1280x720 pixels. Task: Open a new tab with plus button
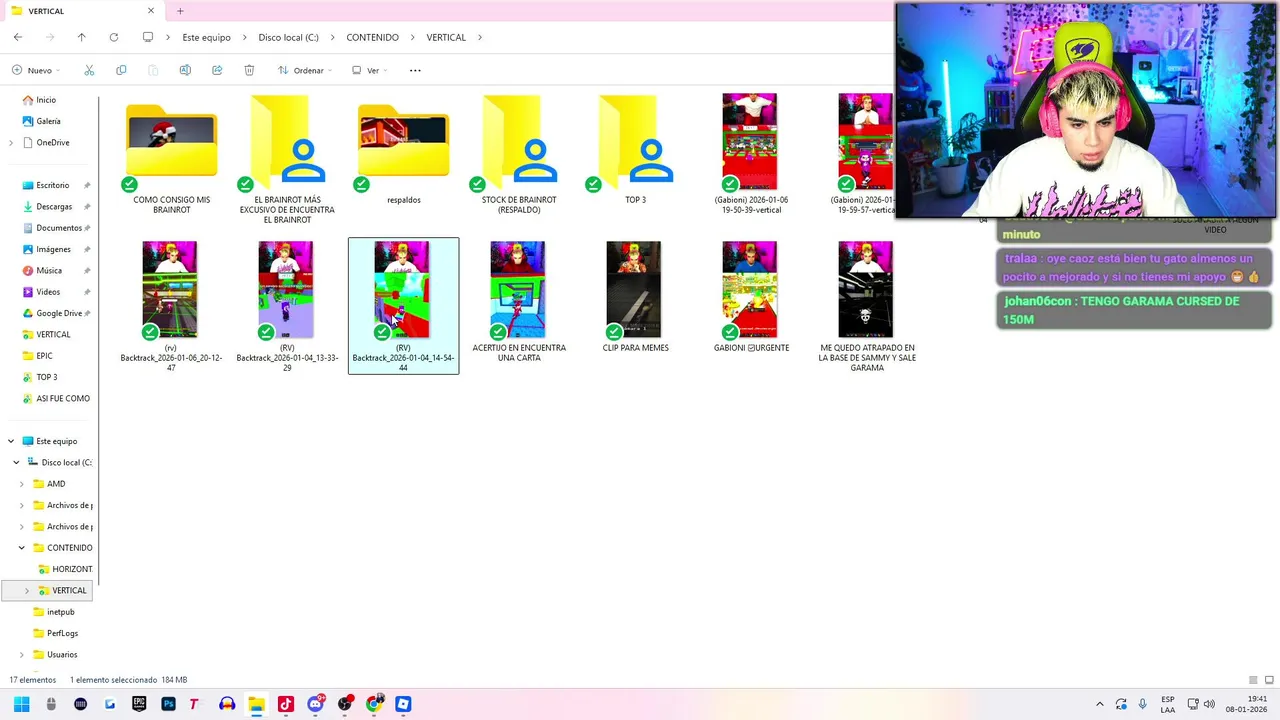pos(180,11)
